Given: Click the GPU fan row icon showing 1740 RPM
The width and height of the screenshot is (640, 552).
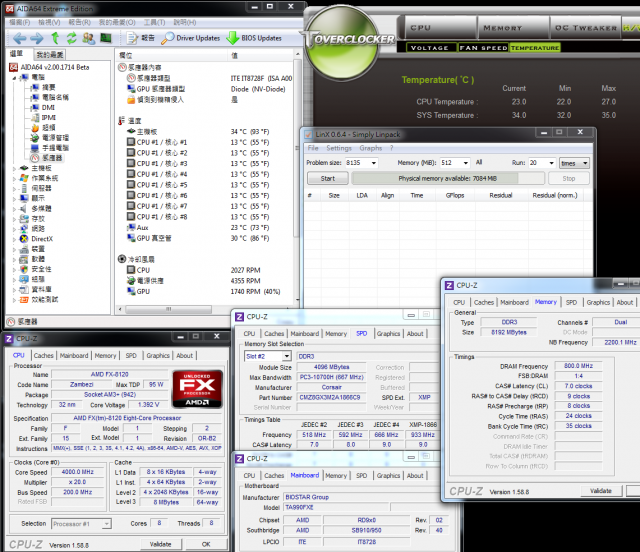Looking at the screenshot, I should [x=131, y=291].
